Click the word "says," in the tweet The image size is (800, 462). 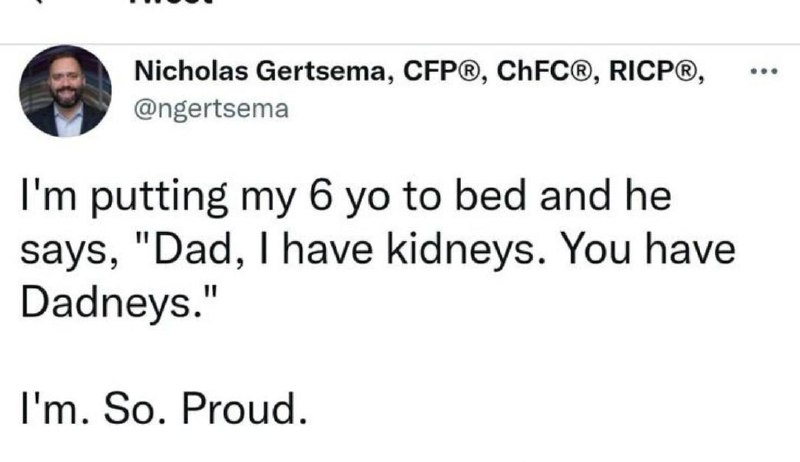point(70,253)
